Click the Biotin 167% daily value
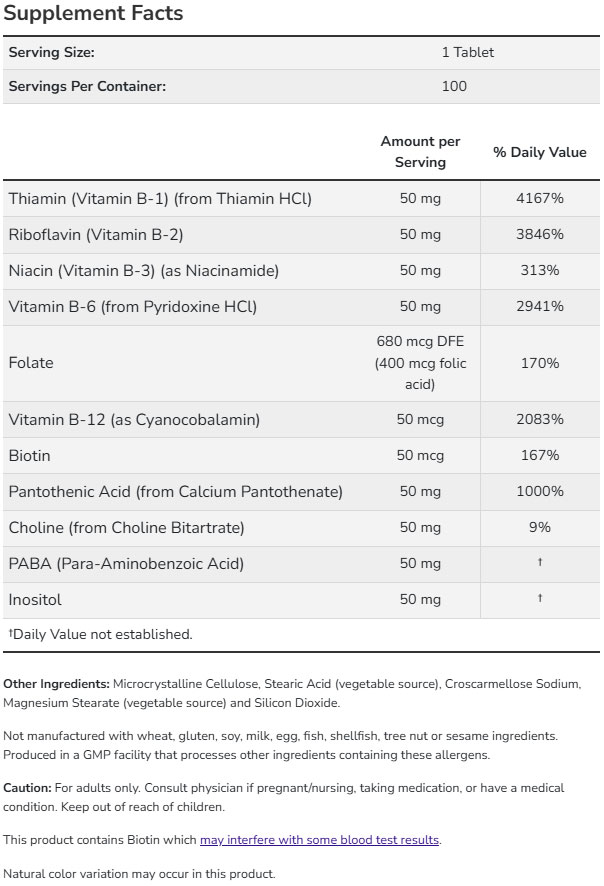 click(540, 456)
